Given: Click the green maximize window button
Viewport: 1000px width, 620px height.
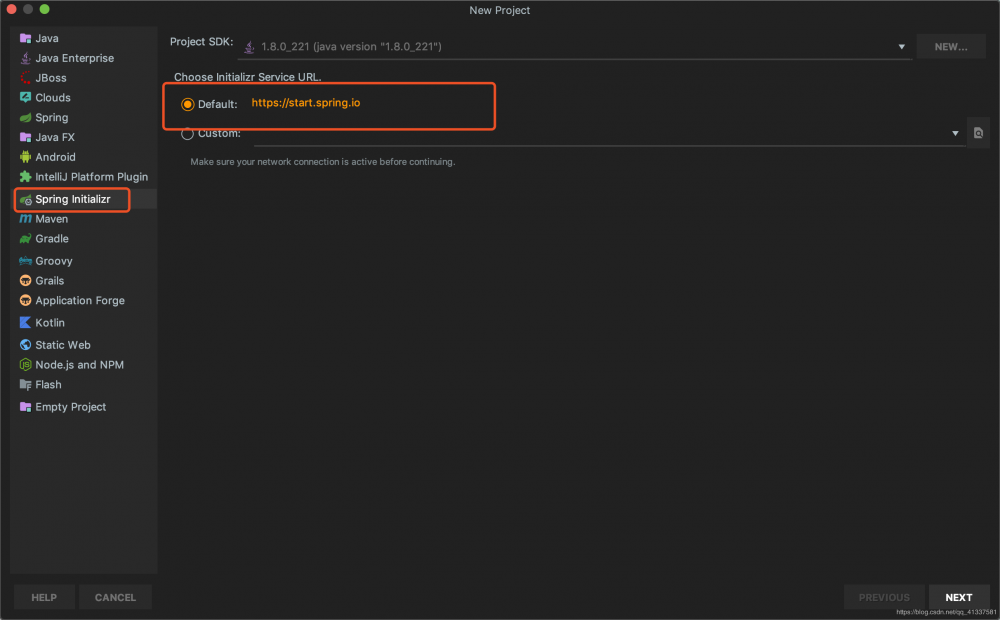Looking at the screenshot, I should (x=44, y=9).
